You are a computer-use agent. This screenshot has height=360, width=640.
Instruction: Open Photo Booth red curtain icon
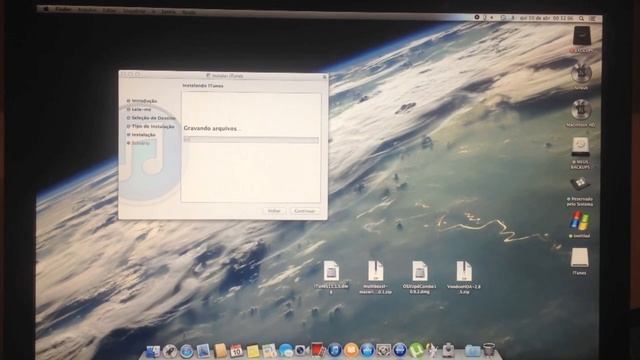click(318, 350)
